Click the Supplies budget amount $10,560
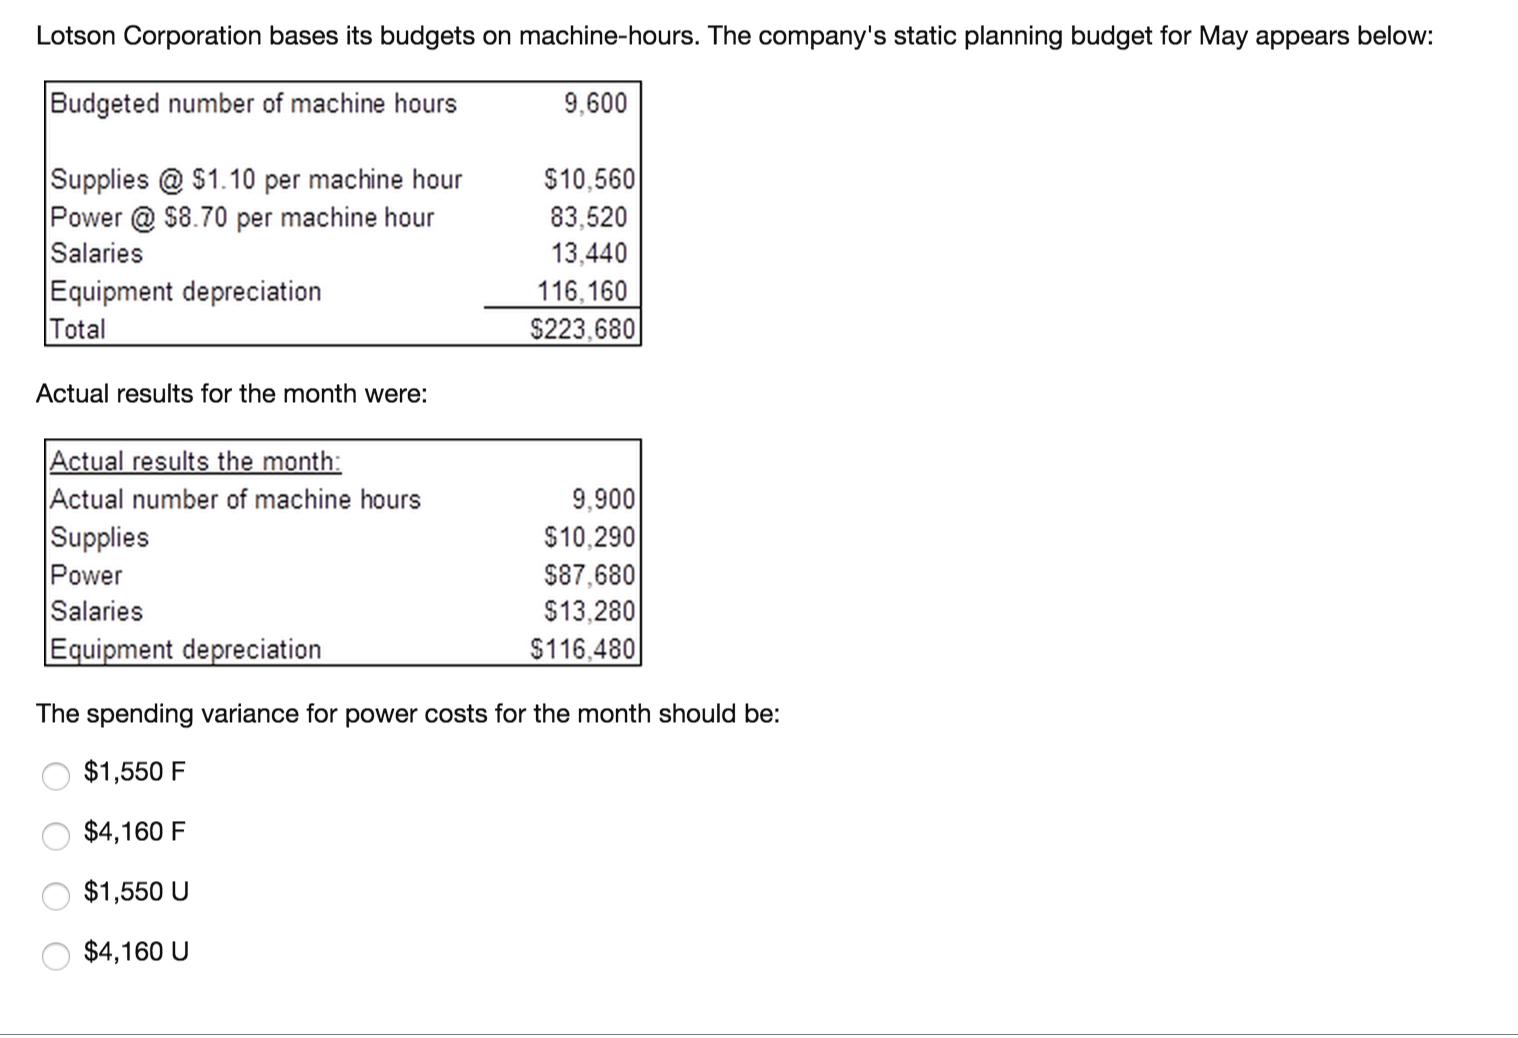This screenshot has height=1038, width=1518. pyautogui.click(x=588, y=180)
